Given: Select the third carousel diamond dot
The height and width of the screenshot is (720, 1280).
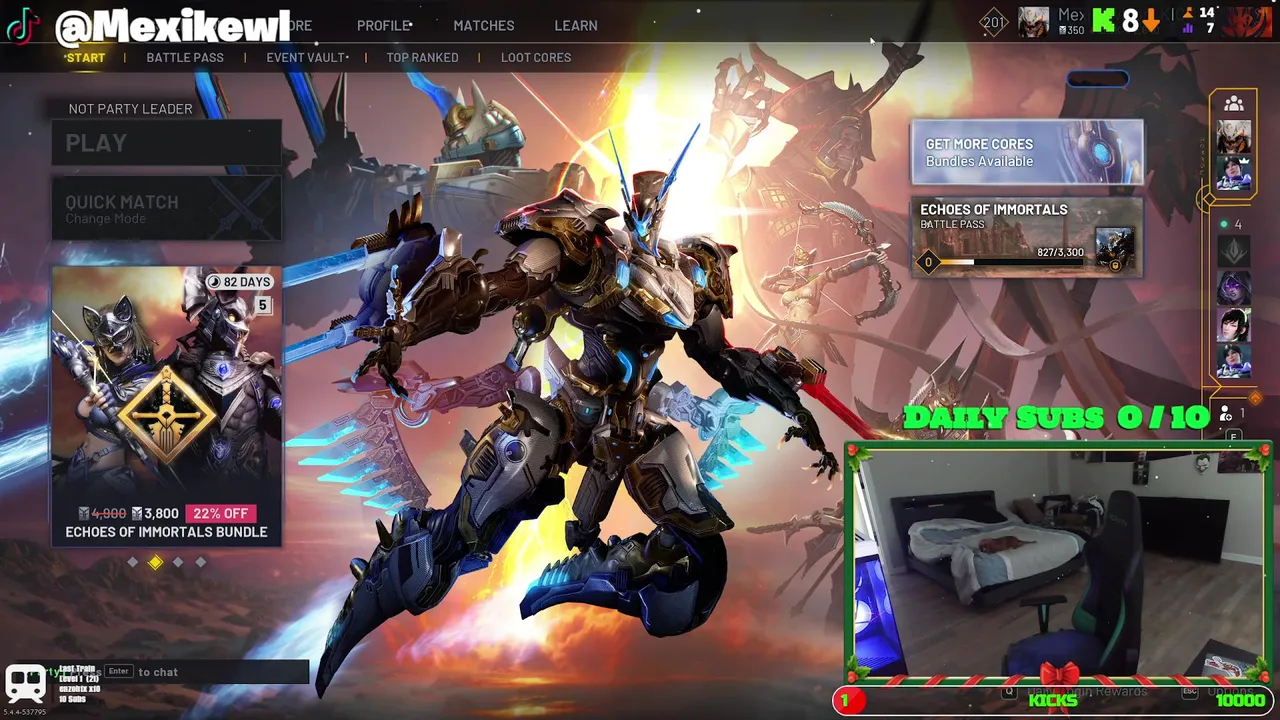Looking at the screenshot, I should pyautogui.click(x=178, y=562).
